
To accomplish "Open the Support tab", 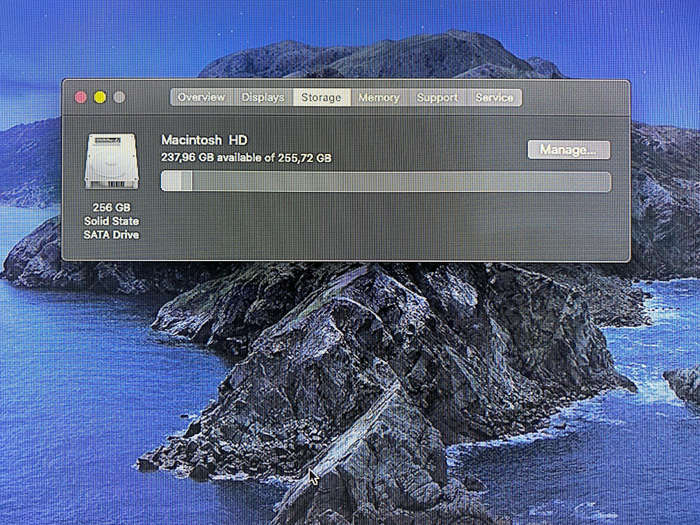I will click(437, 97).
